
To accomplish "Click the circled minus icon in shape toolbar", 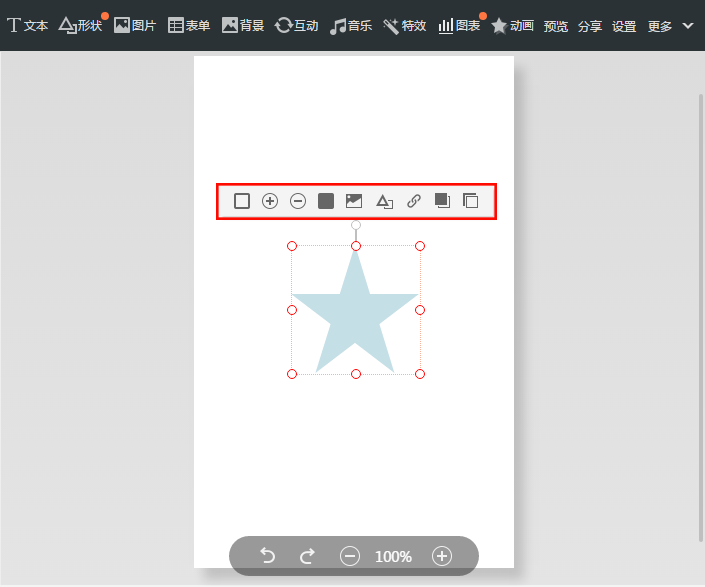I will coord(298,201).
